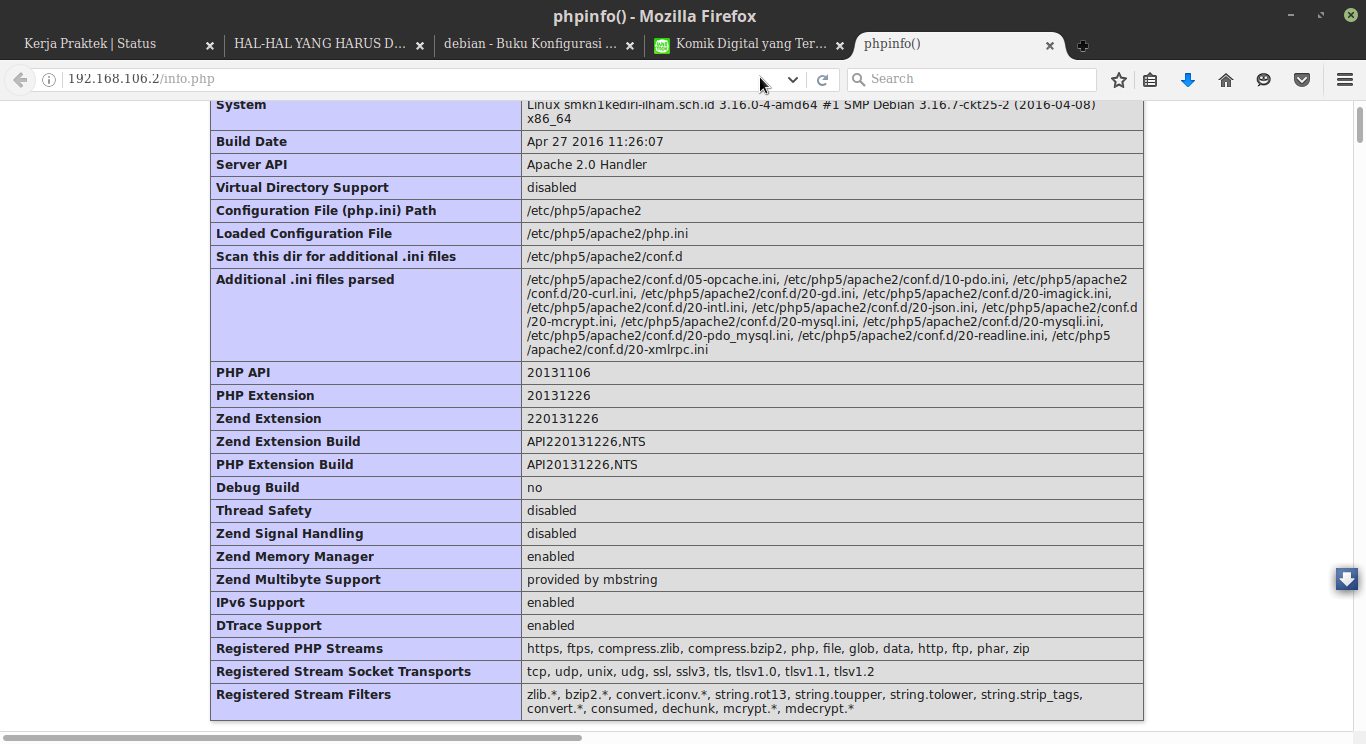Click the Pocket icon in toolbar

pos(1302,80)
